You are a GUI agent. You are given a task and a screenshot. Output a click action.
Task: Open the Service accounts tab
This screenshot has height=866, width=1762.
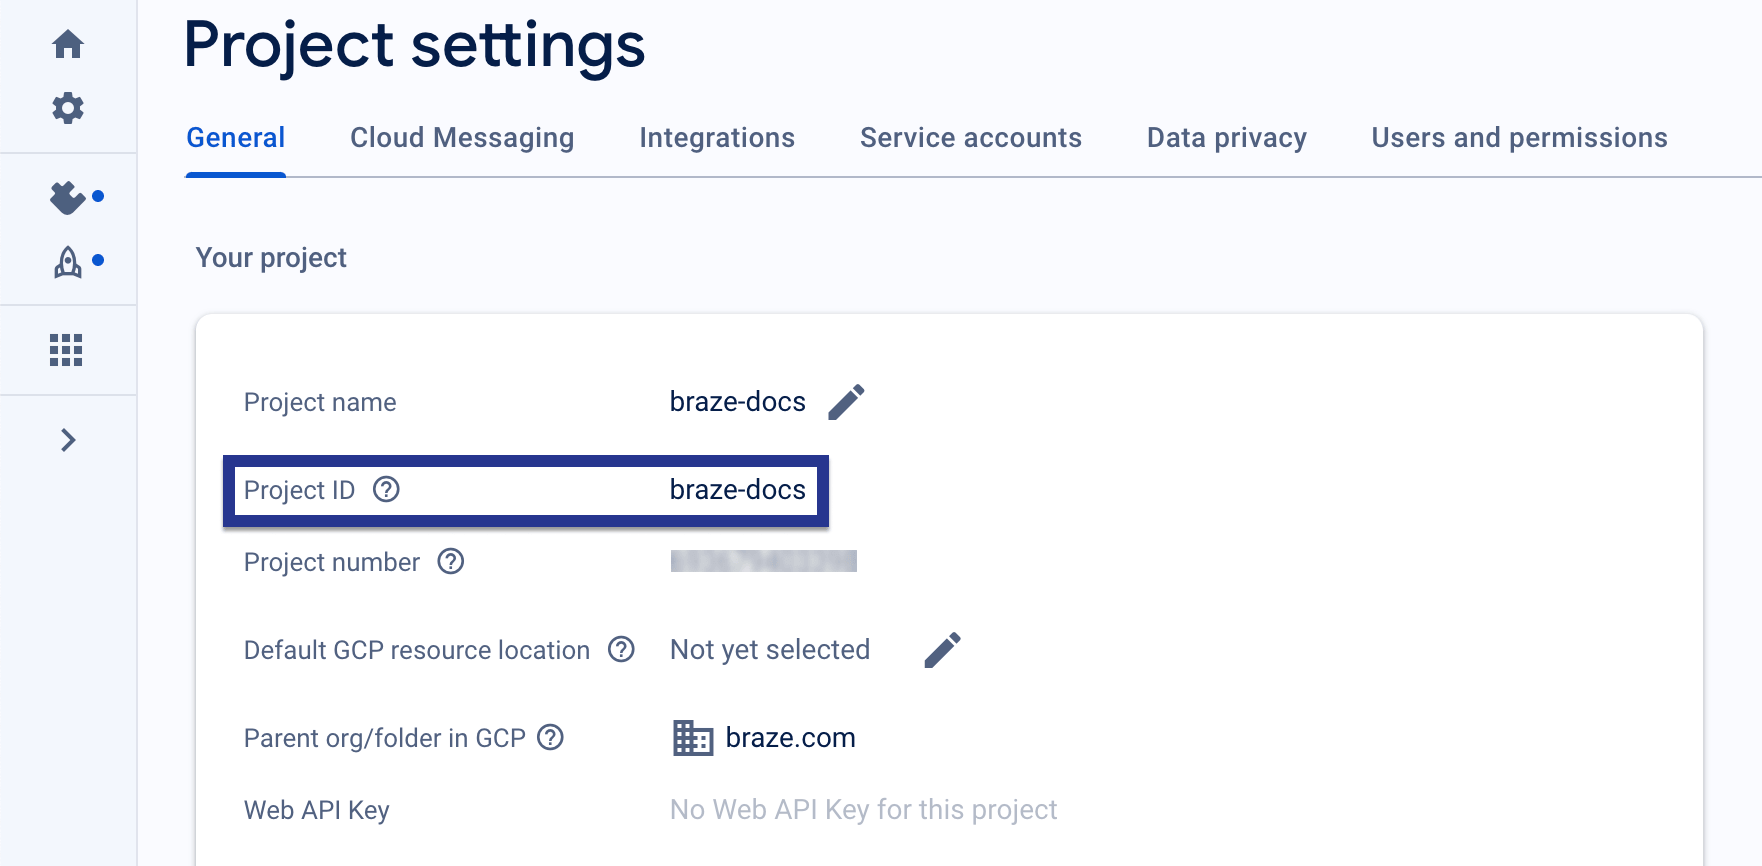click(x=970, y=137)
